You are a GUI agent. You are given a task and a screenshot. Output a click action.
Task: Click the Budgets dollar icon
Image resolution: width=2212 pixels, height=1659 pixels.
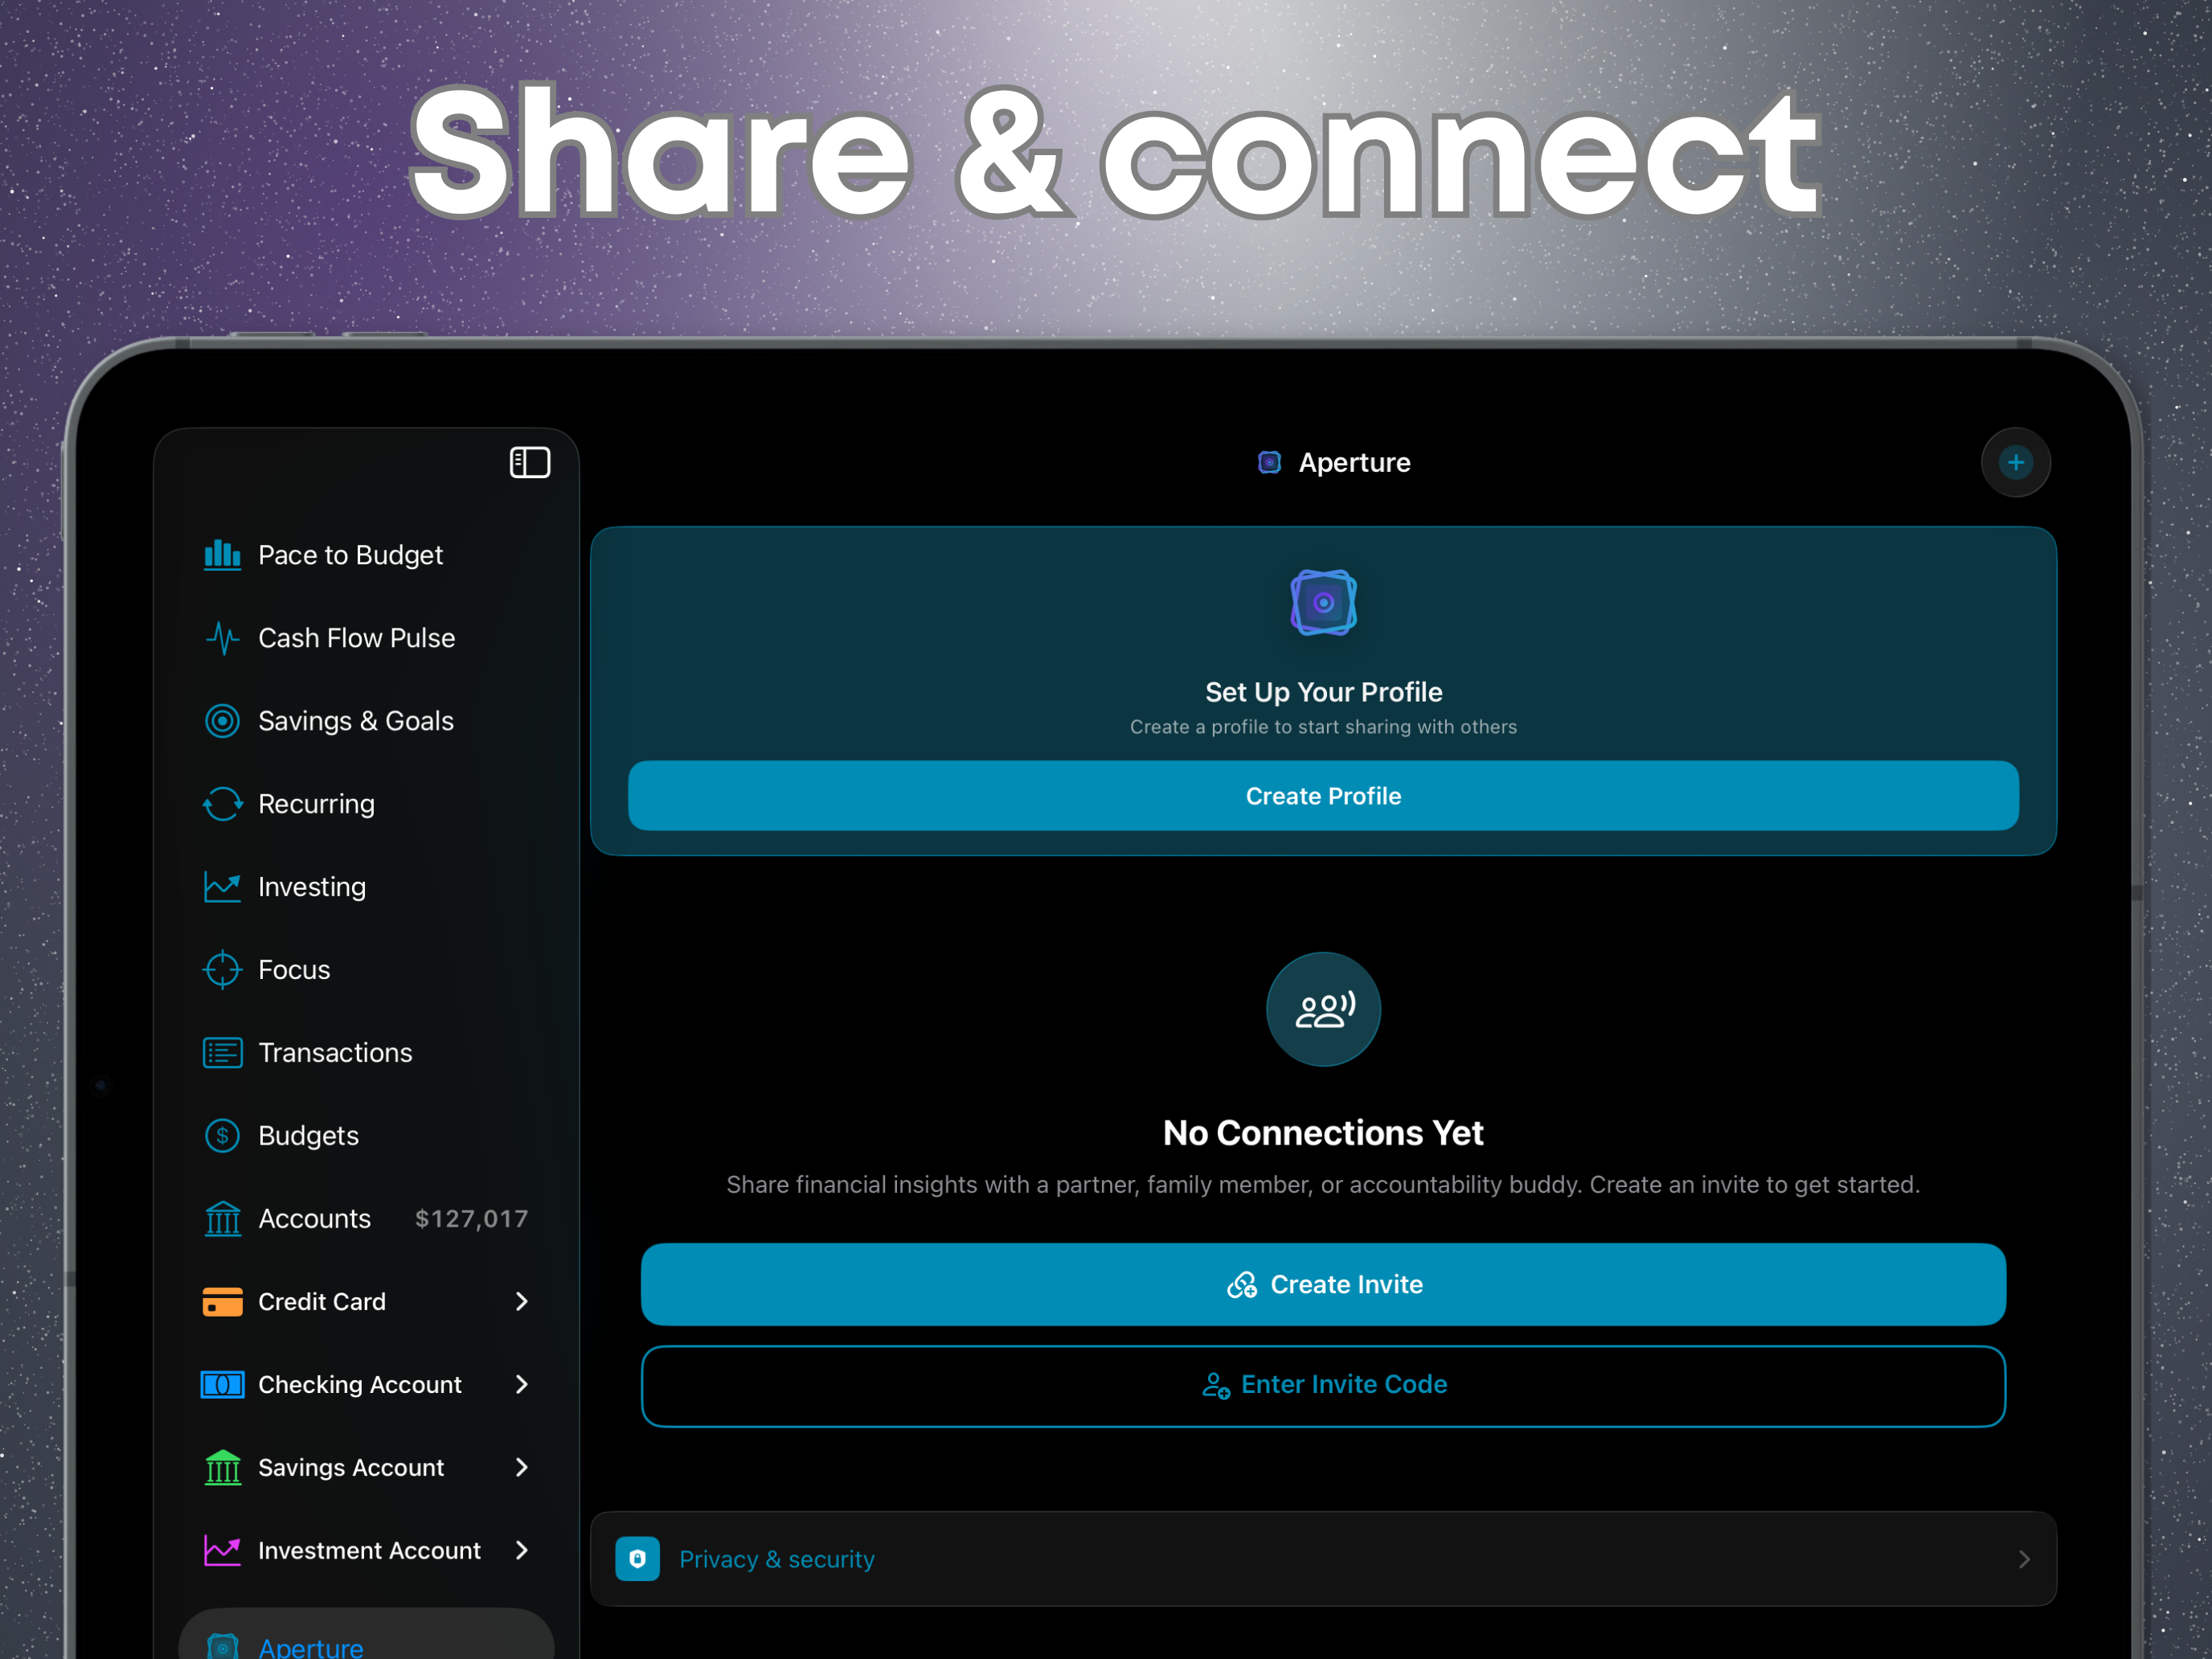[x=222, y=1136]
